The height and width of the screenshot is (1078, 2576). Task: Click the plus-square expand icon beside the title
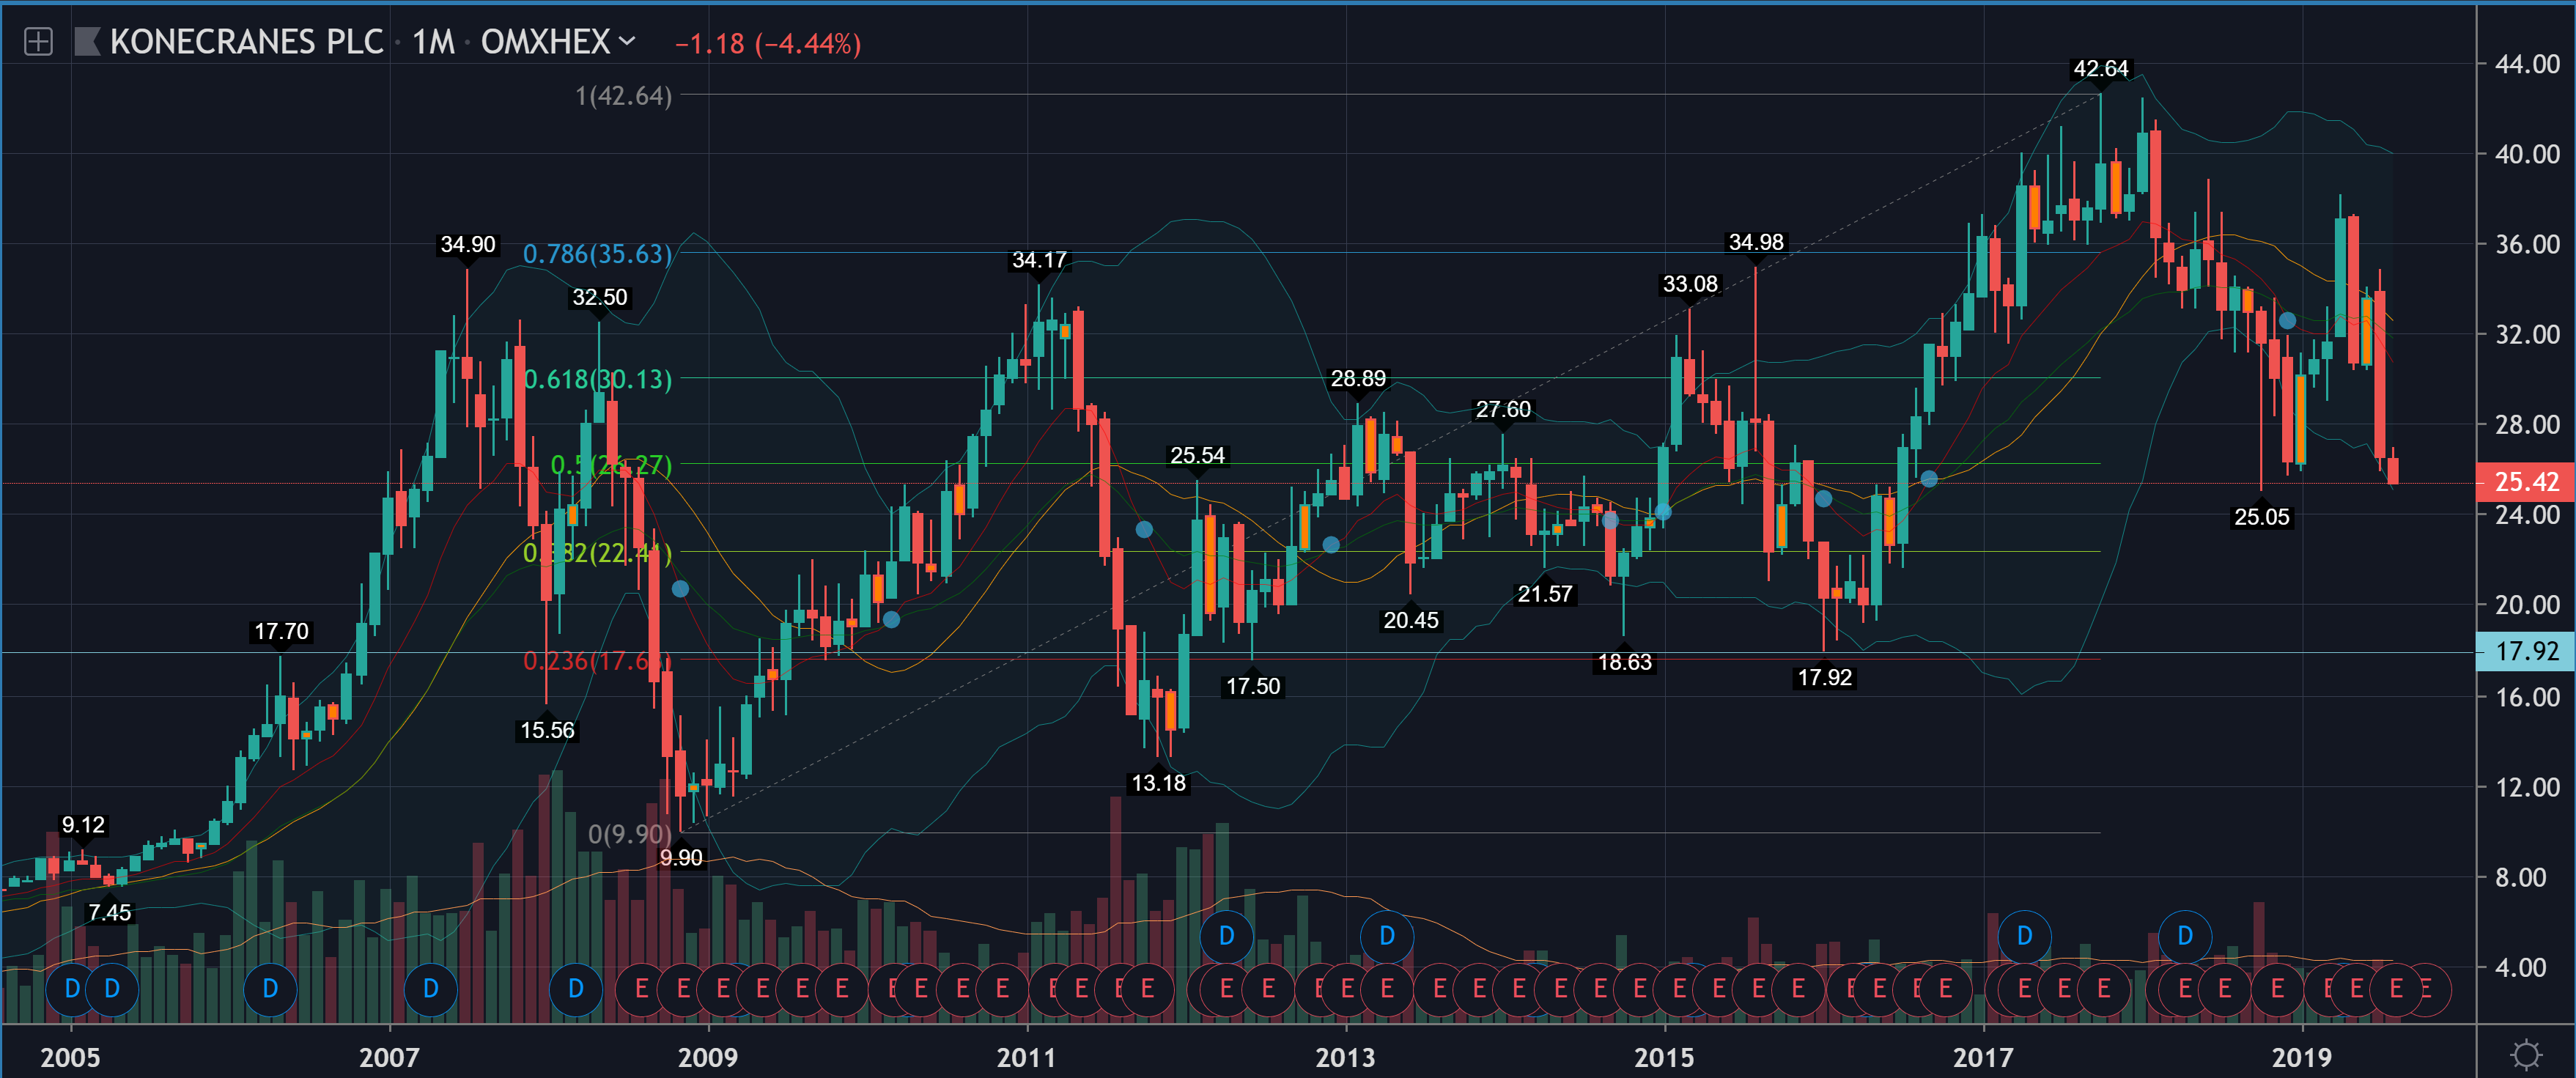click(x=38, y=42)
